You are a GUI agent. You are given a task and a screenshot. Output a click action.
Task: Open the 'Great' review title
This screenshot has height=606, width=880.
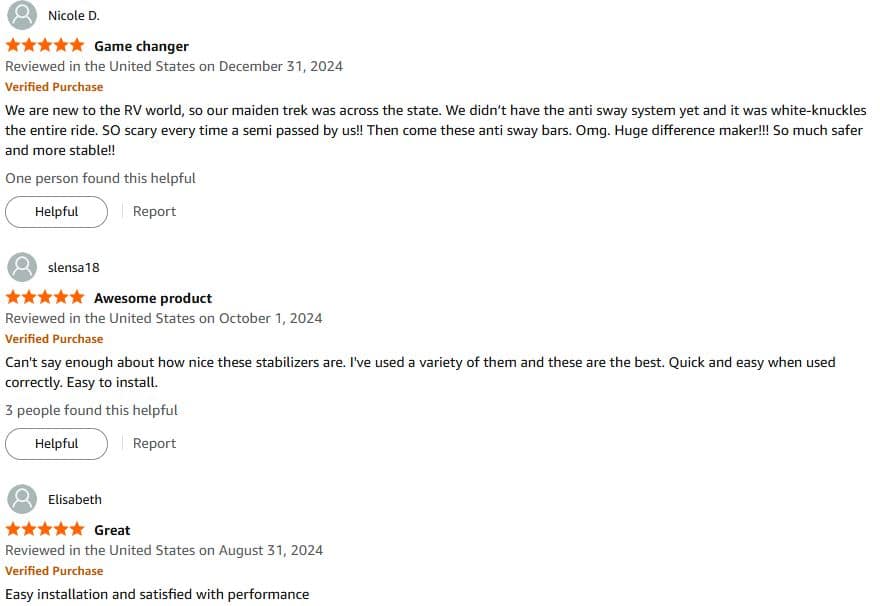tap(112, 530)
